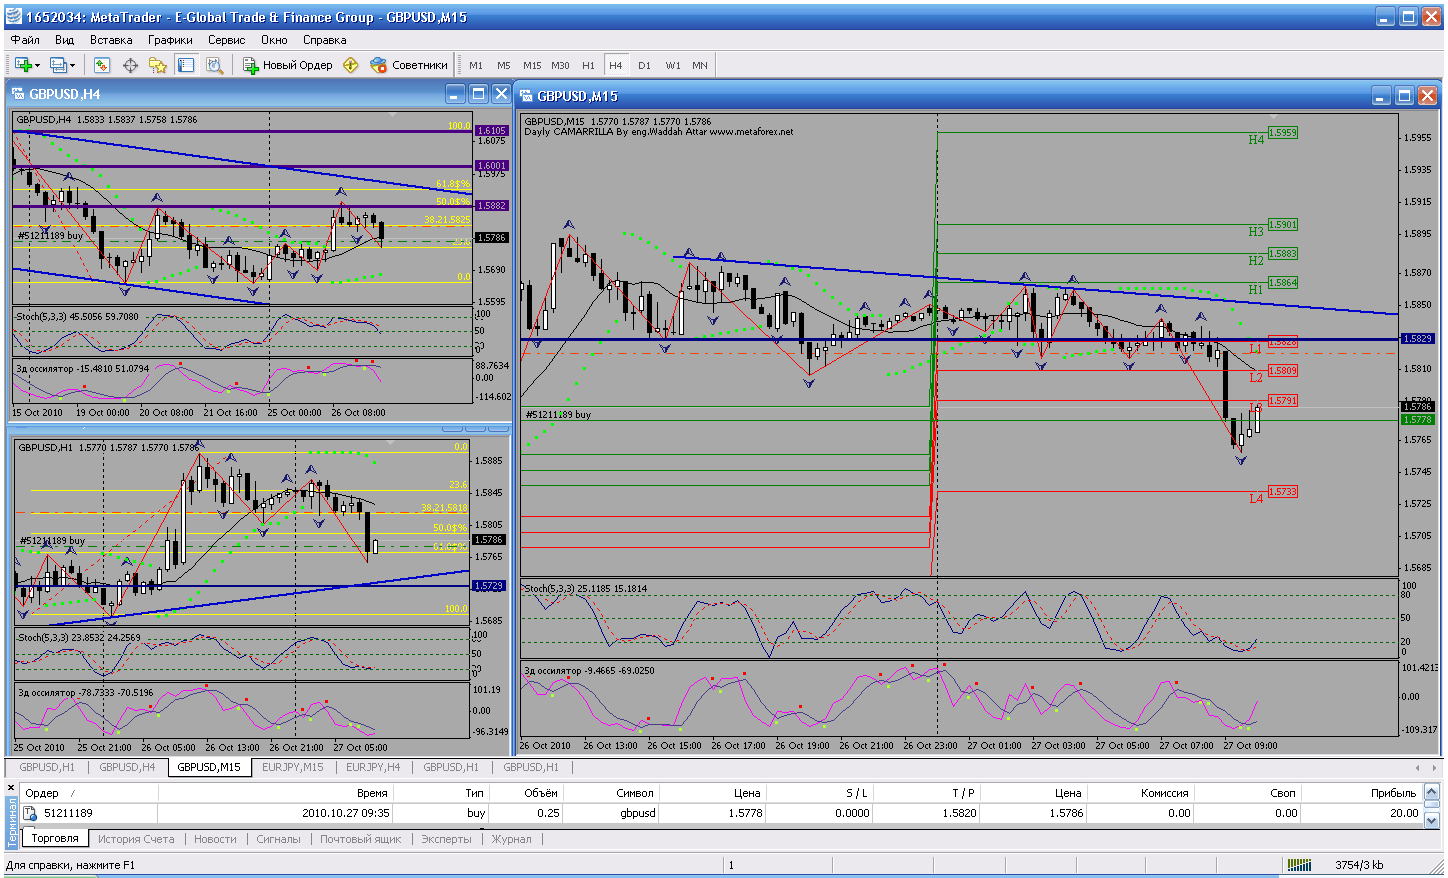Open the История Счета terminal tab
The image size is (1448, 878).
(136, 839)
